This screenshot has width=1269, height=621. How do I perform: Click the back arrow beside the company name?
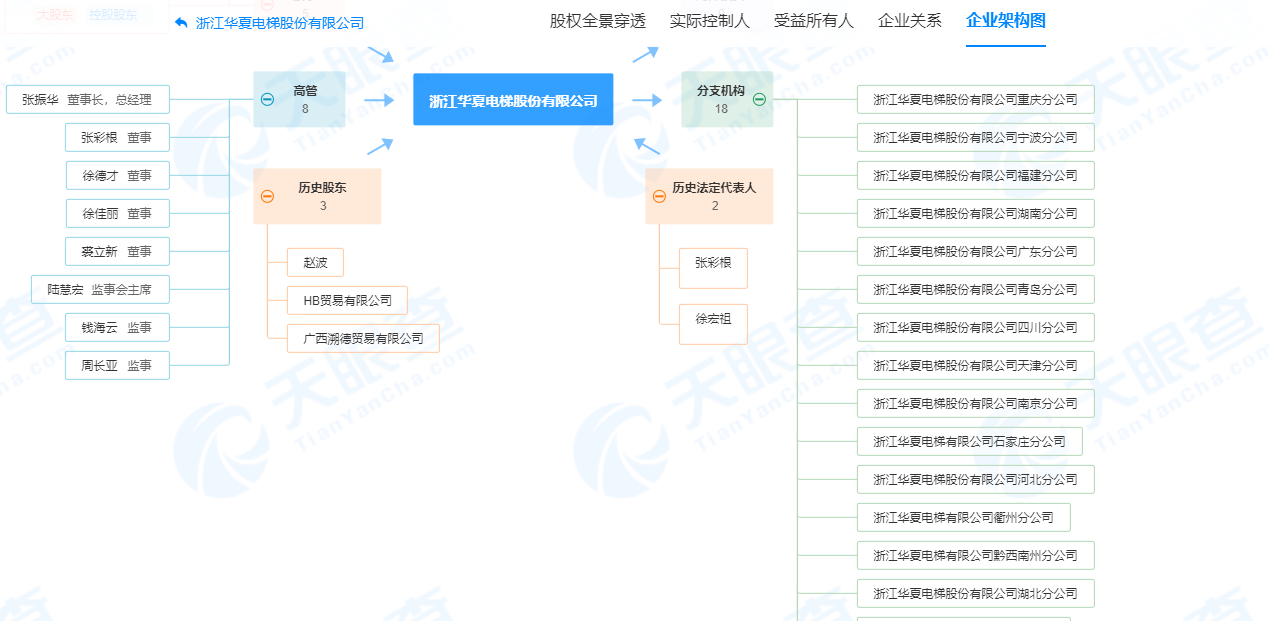pos(181,23)
